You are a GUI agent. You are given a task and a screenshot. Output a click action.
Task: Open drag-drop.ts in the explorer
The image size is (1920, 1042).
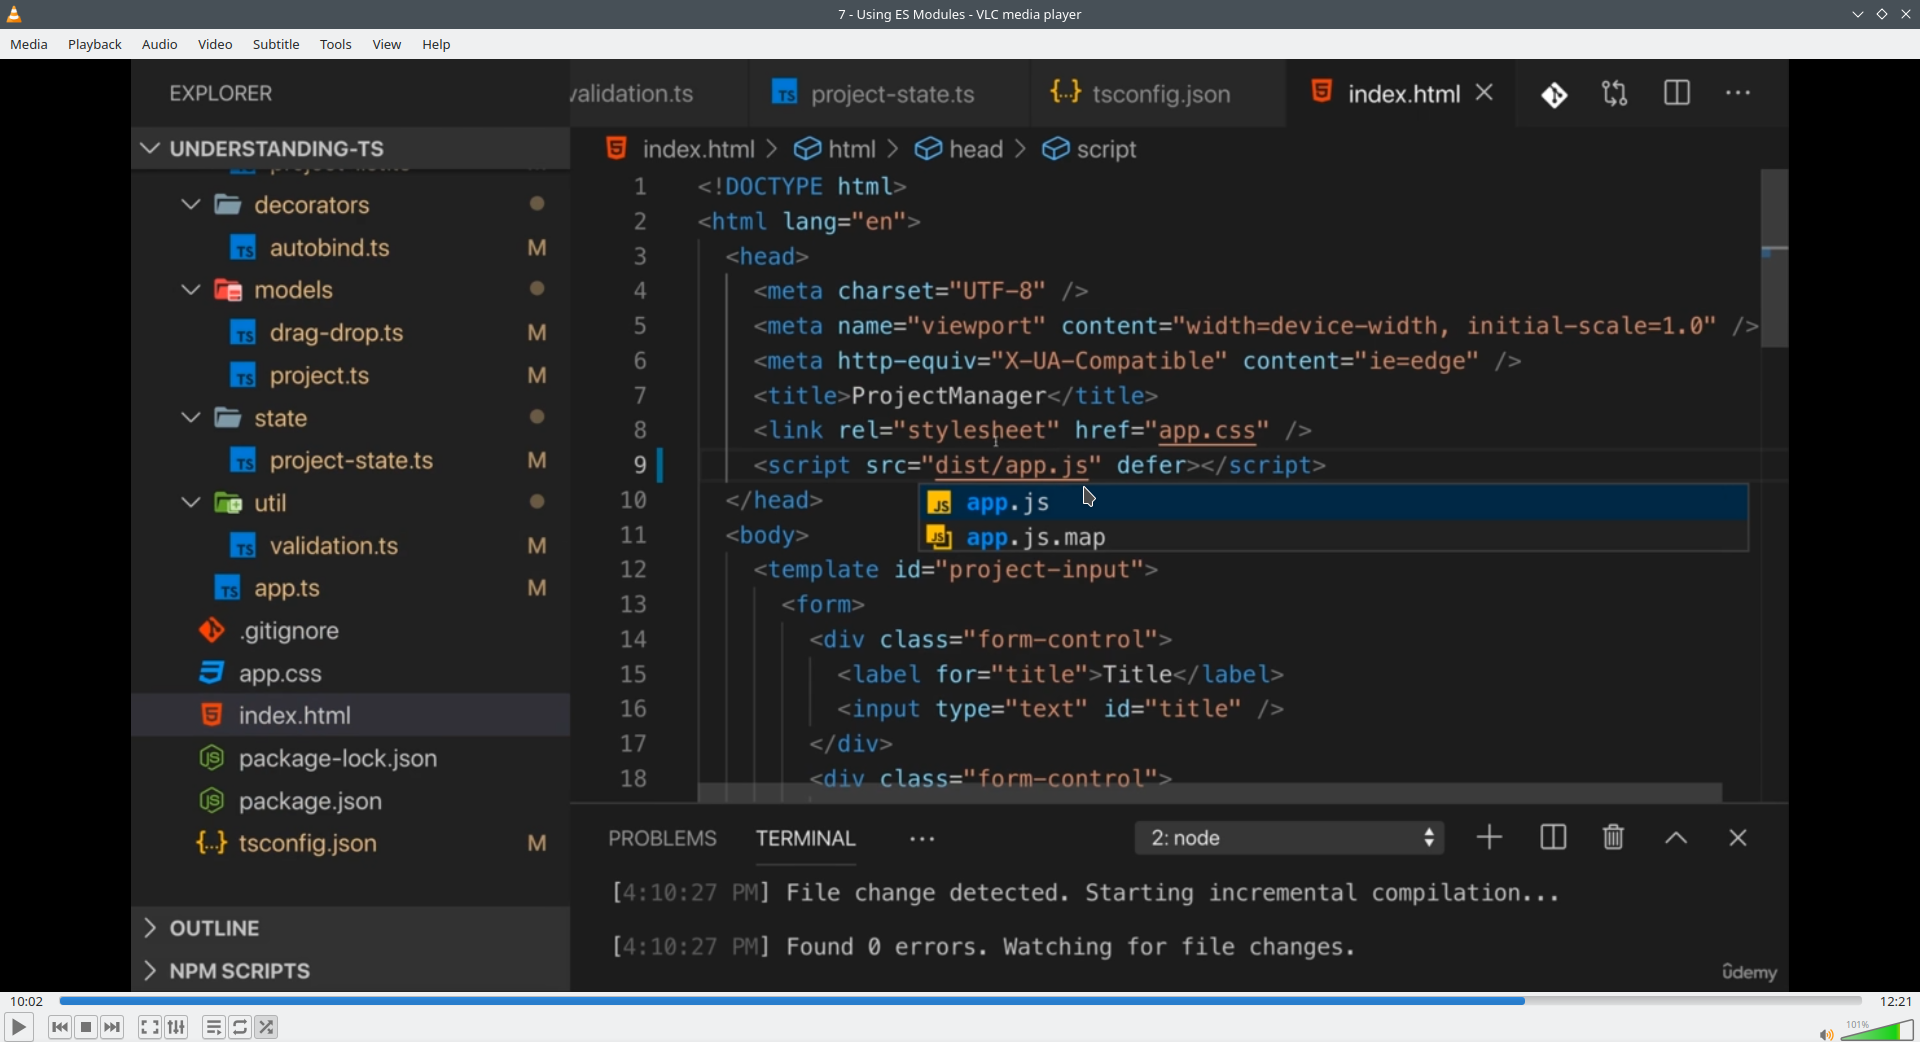tap(350, 333)
